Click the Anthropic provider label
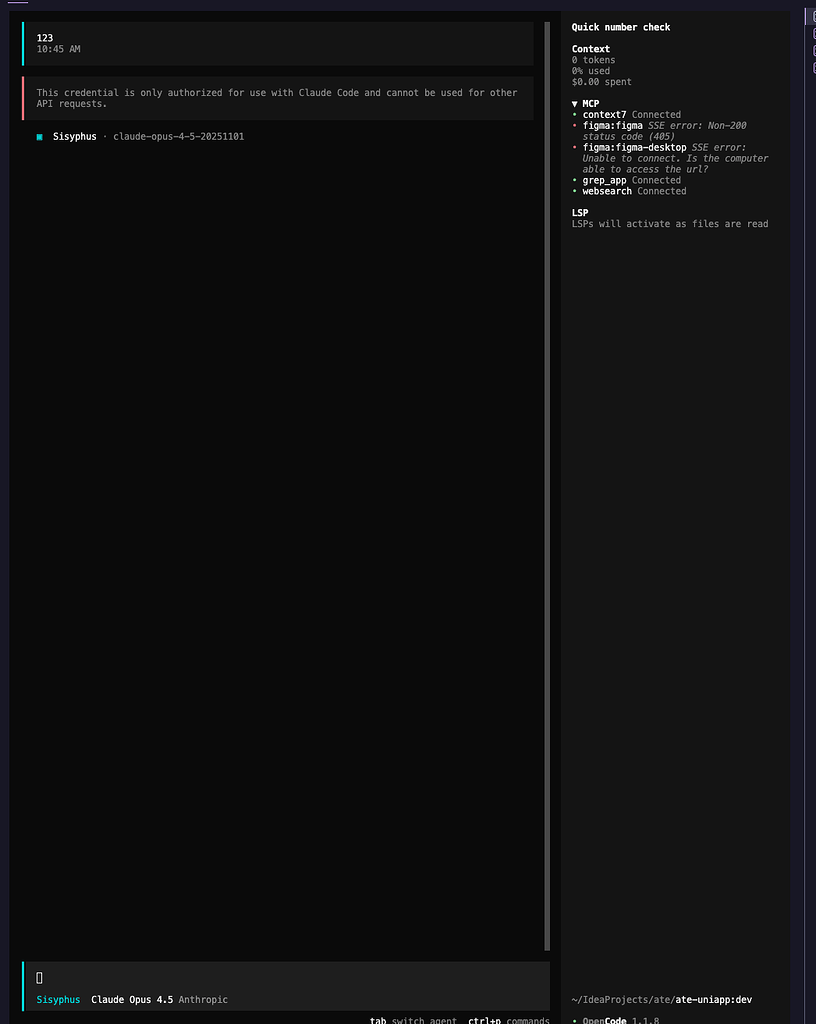The image size is (816, 1024). (x=203, y=1000)
